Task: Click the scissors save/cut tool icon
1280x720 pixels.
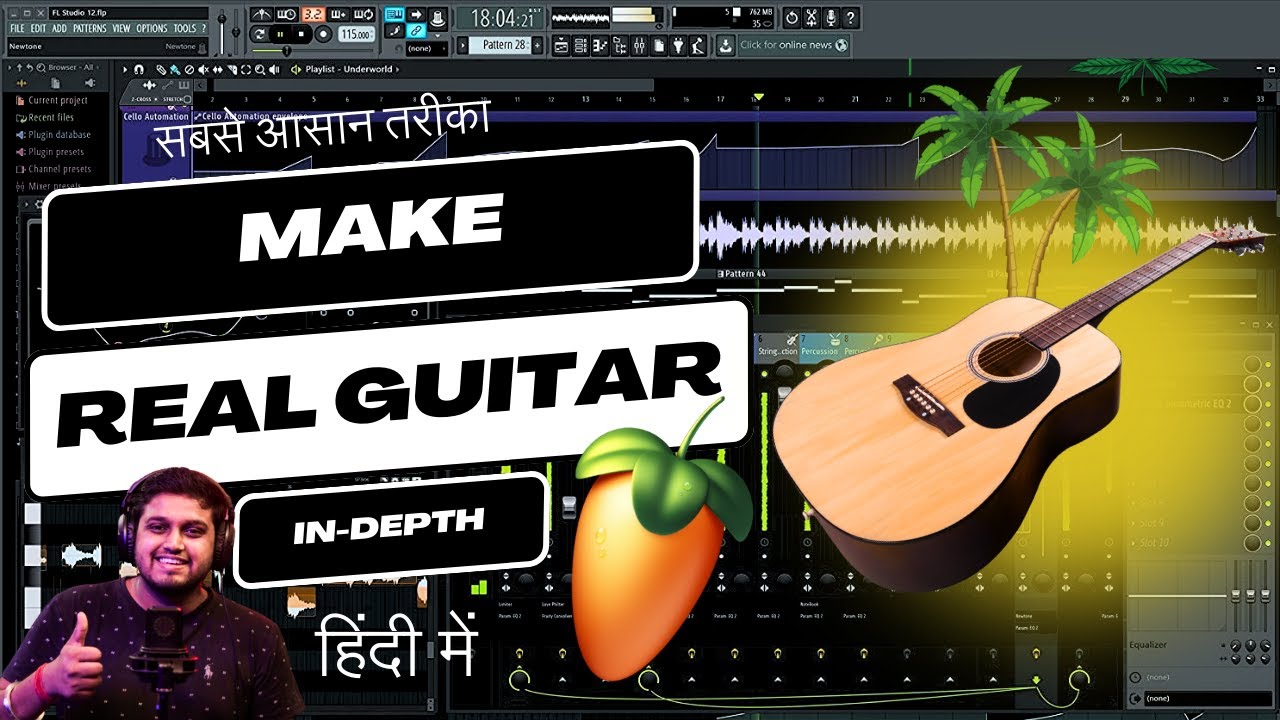Action: pos(812,18)
